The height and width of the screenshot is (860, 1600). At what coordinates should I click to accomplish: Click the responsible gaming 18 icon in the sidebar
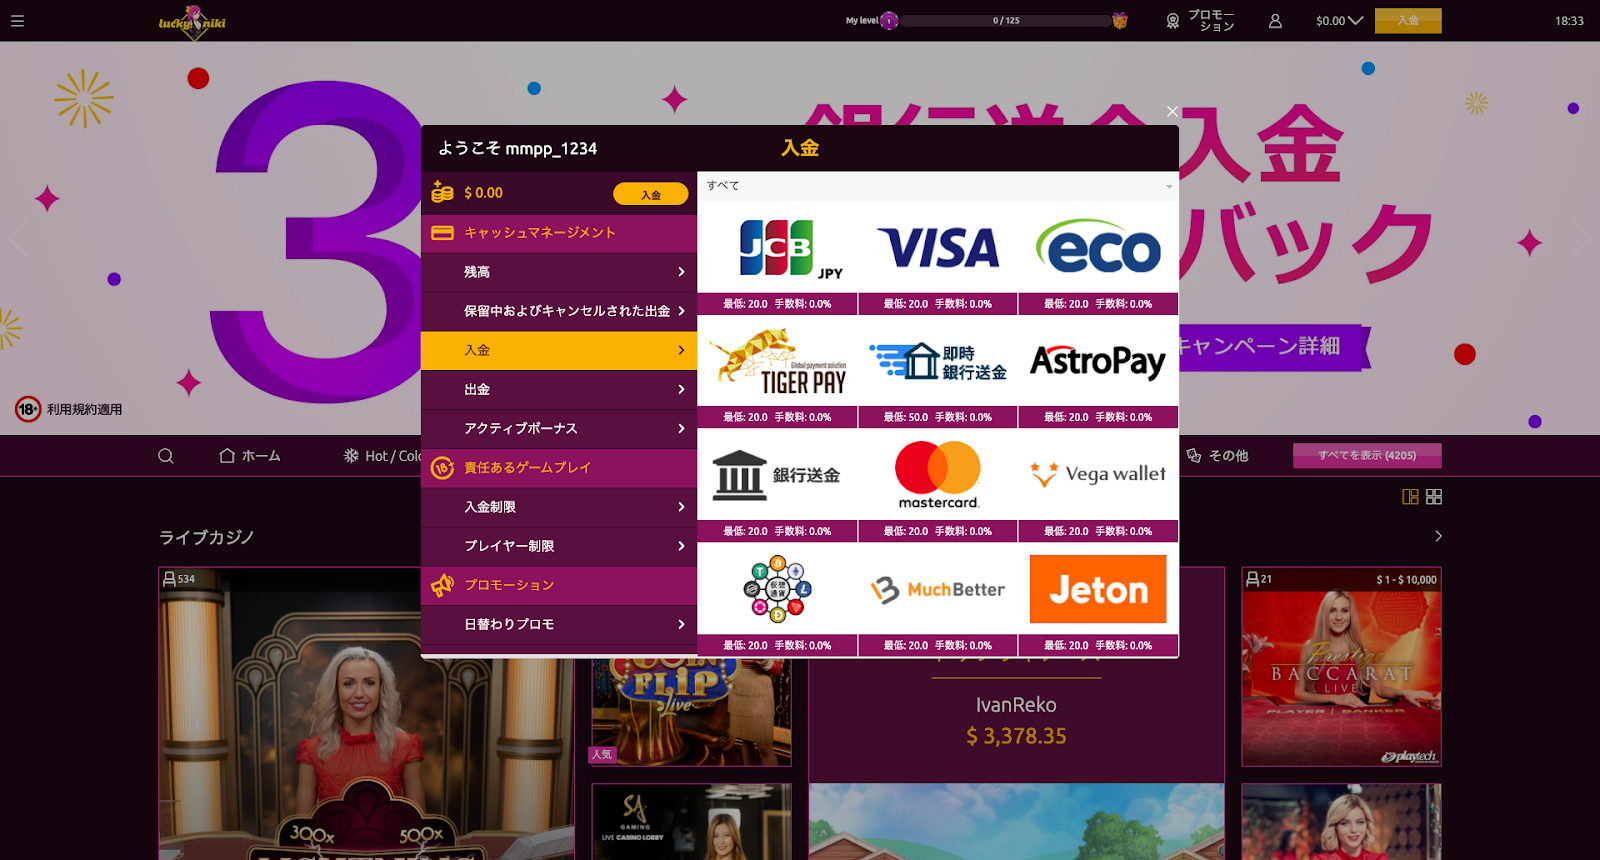click(x=442, y=468)
